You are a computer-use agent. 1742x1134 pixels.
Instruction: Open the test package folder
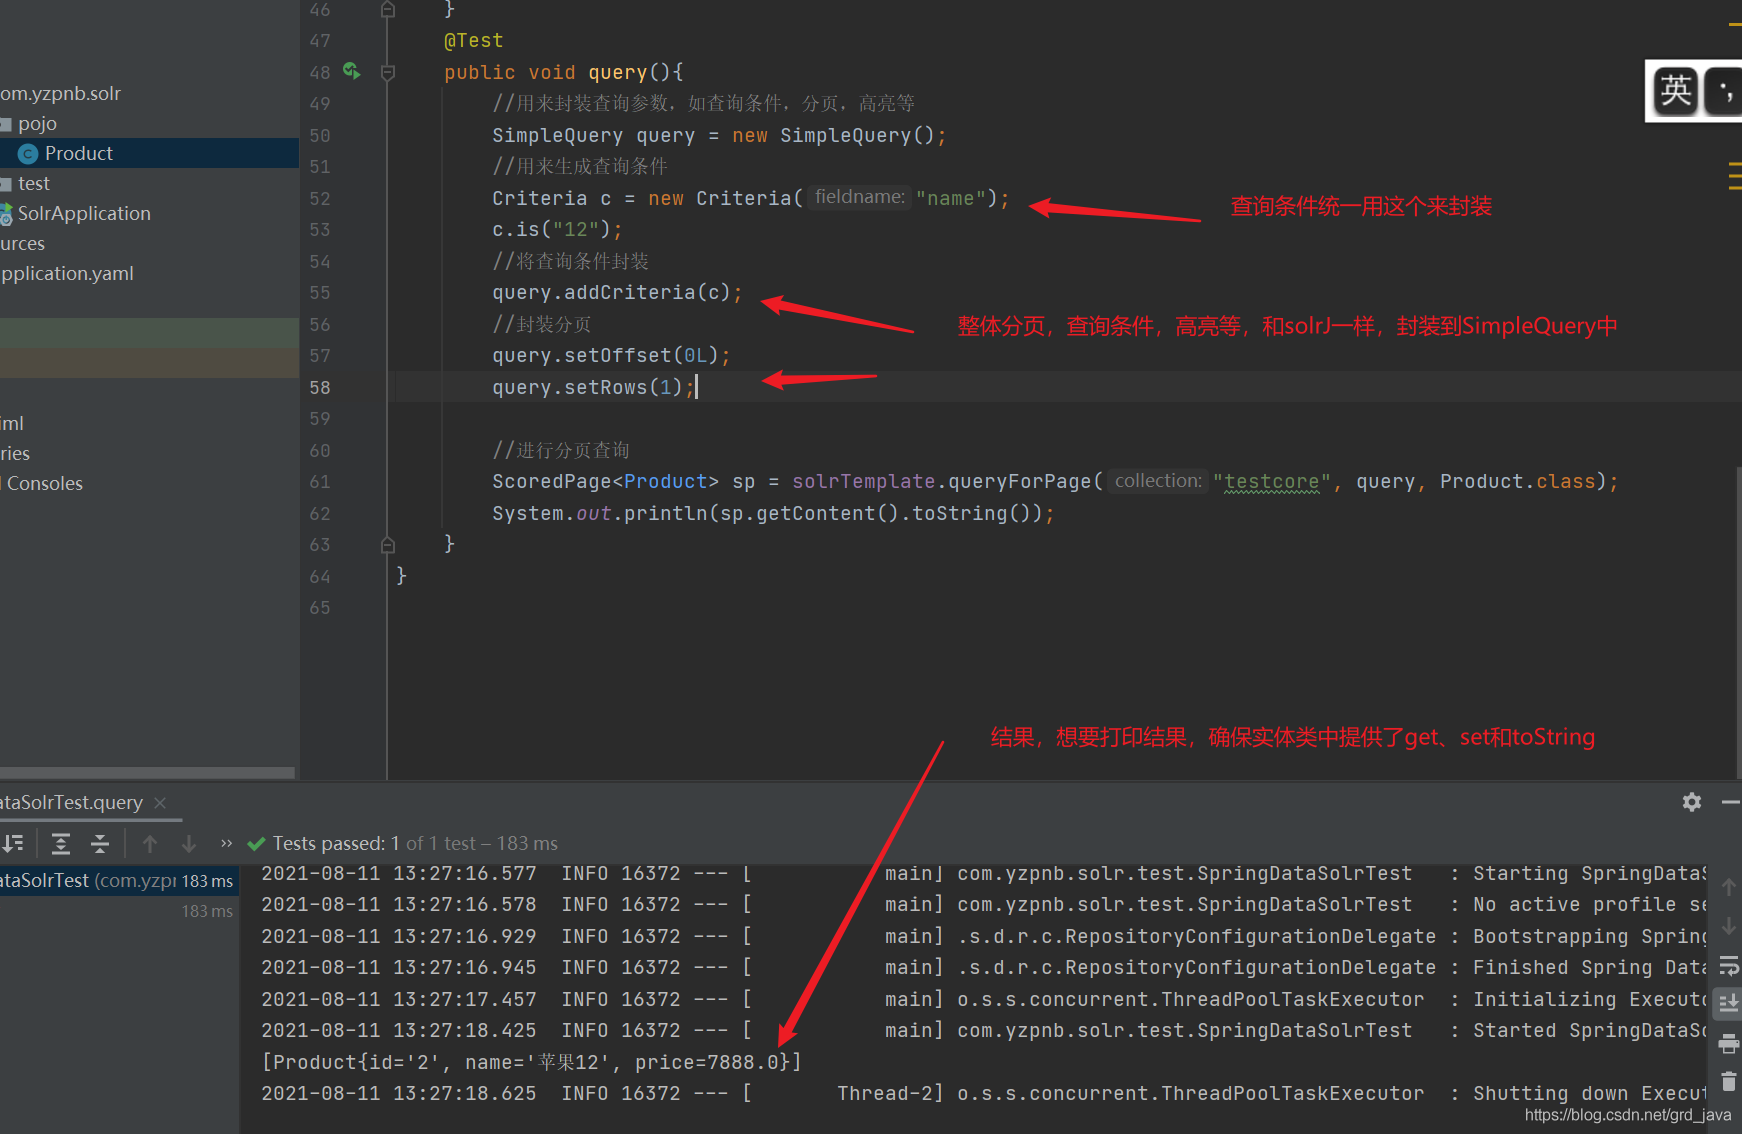coord(33,183)
